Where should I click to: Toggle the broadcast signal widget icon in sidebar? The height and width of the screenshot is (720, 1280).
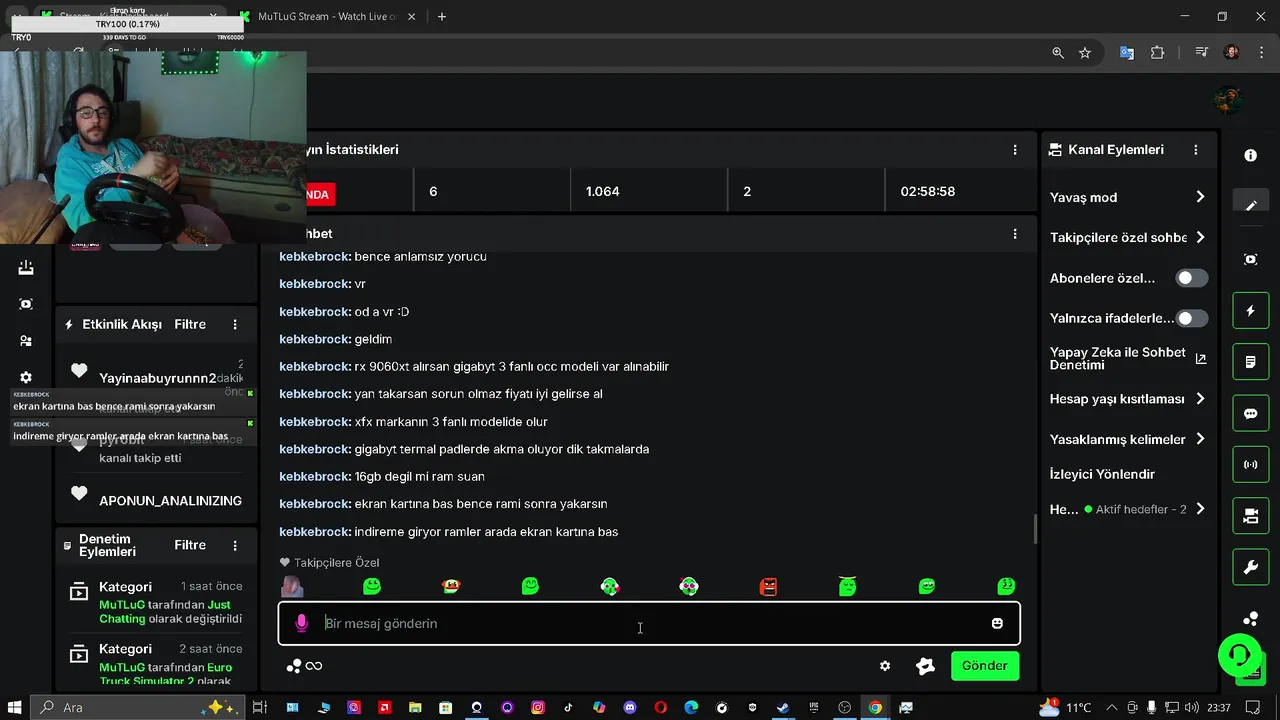1250,465
